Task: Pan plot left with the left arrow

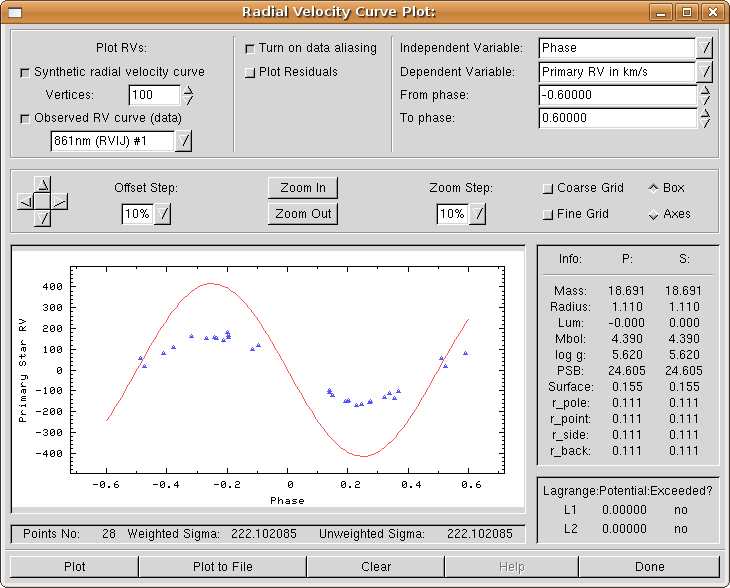Action: pyautogui.click(x=26, y=202)
